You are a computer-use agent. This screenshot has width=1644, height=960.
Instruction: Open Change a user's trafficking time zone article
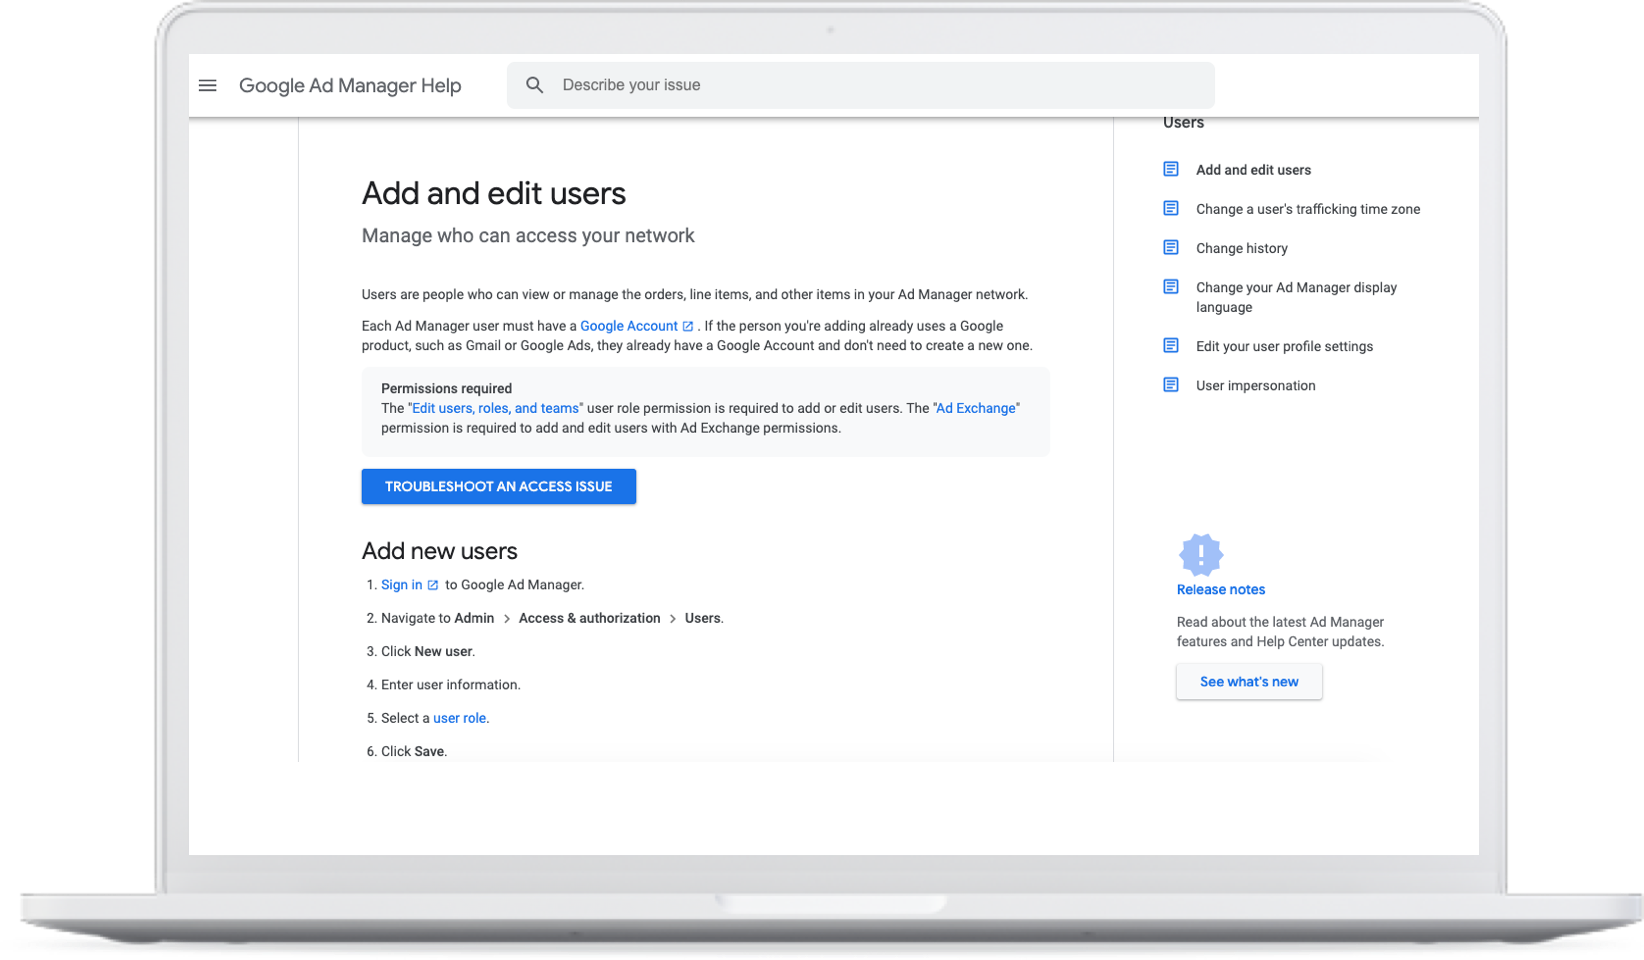[1308, 209]
